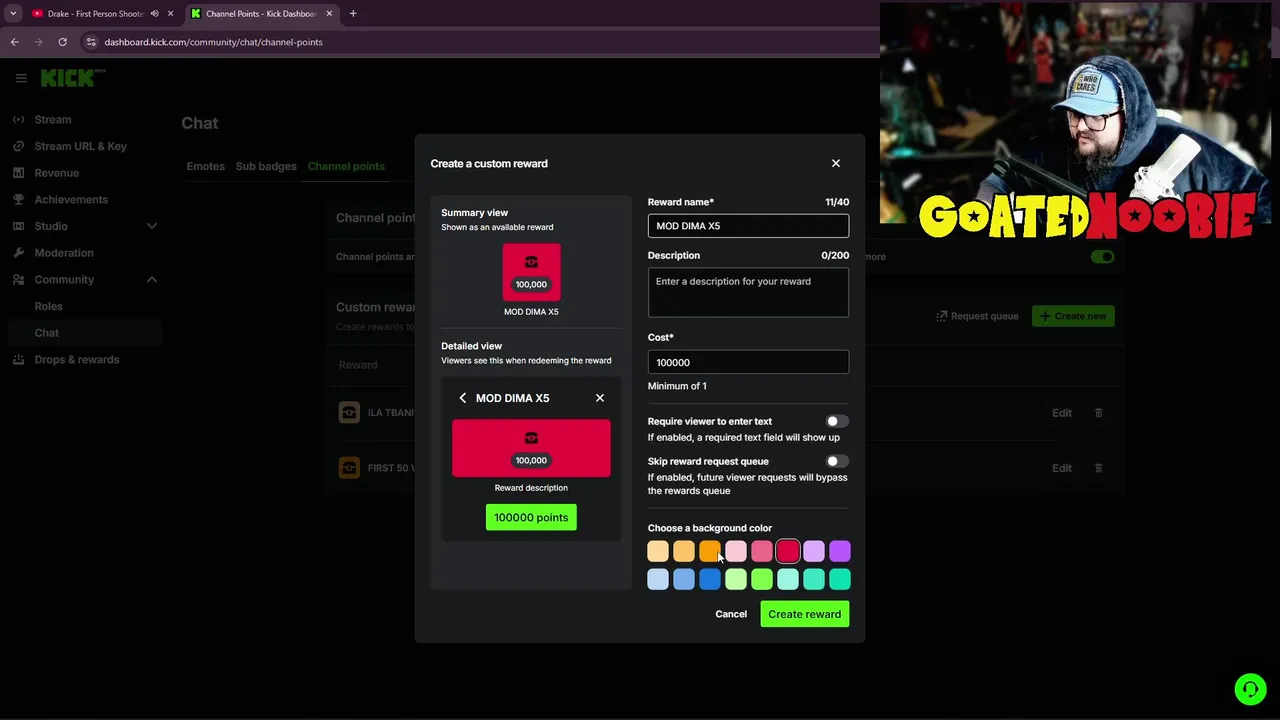Switch to the Emotes tab

coord(205,166)
